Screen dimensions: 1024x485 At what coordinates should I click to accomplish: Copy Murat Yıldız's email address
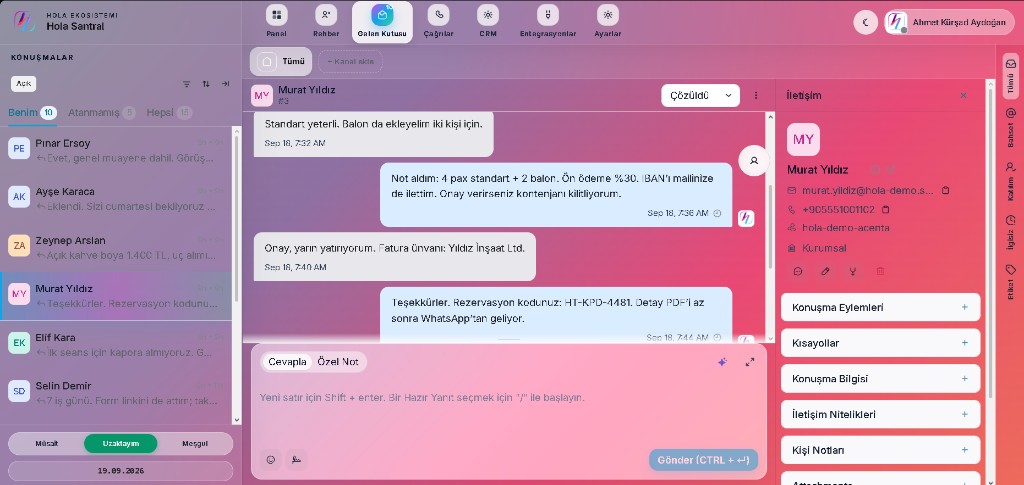coord(945,191)
